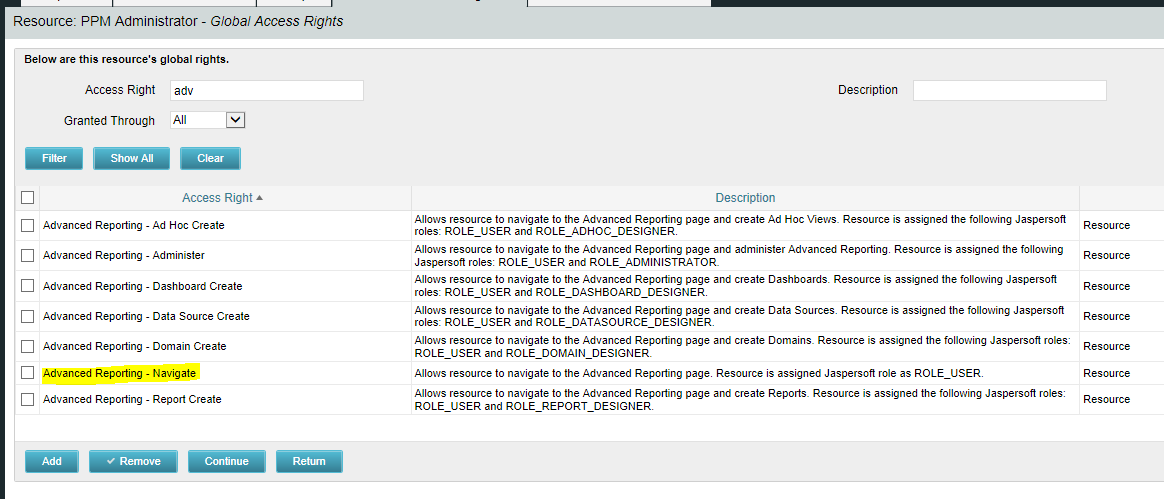Click Advanced Reporting - Dashboard Create text
The height and width of the screenshot is (499, 1164).
(143, 286)
